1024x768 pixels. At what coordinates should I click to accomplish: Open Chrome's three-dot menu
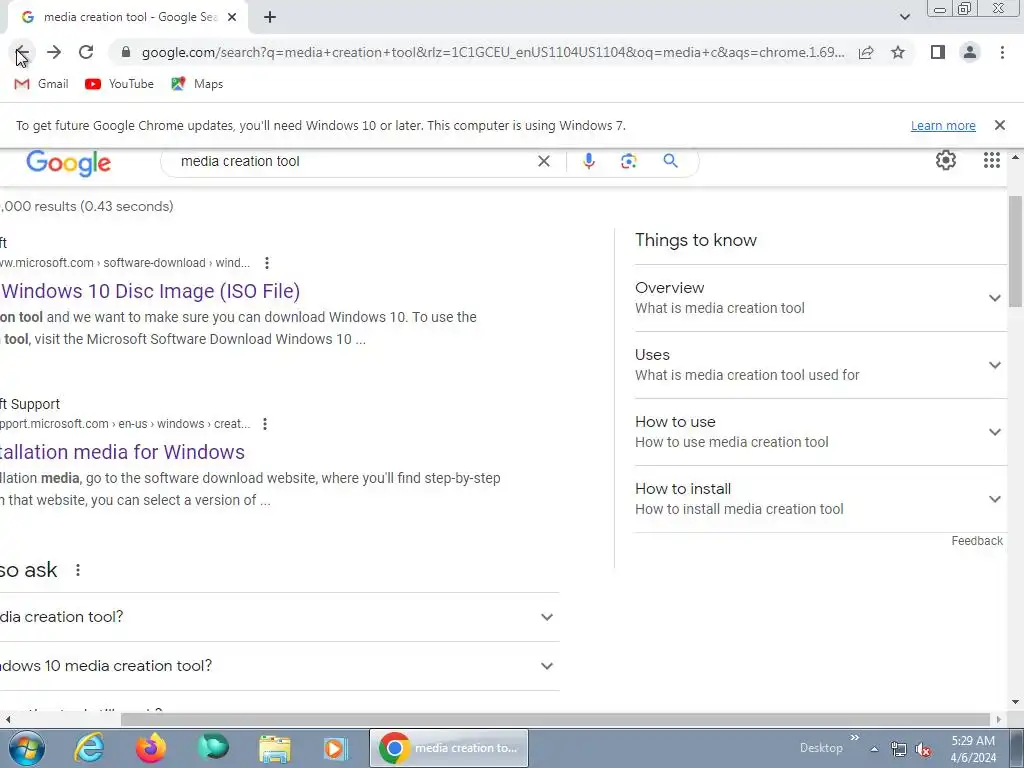coord(1002,52)
